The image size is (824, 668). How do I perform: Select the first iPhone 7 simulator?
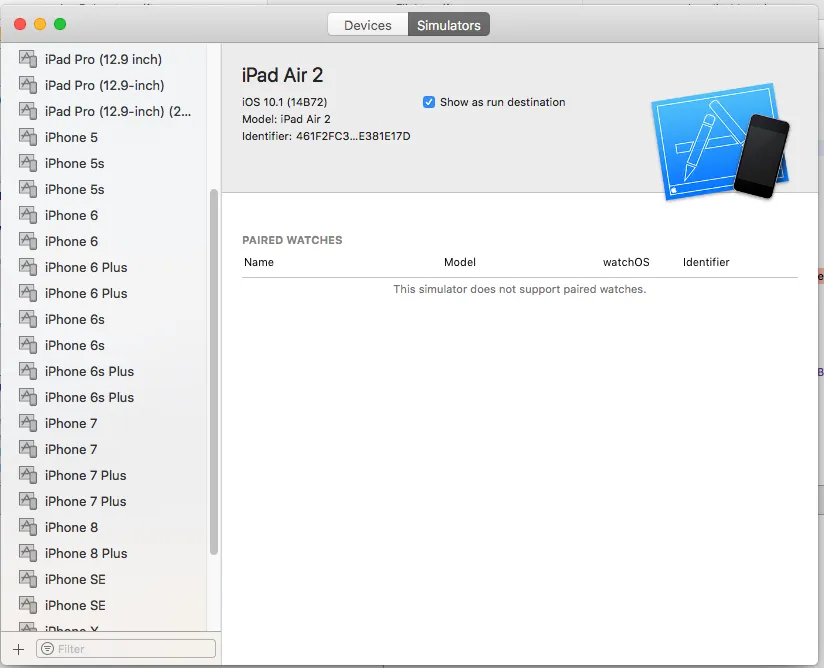coord(71,423)
